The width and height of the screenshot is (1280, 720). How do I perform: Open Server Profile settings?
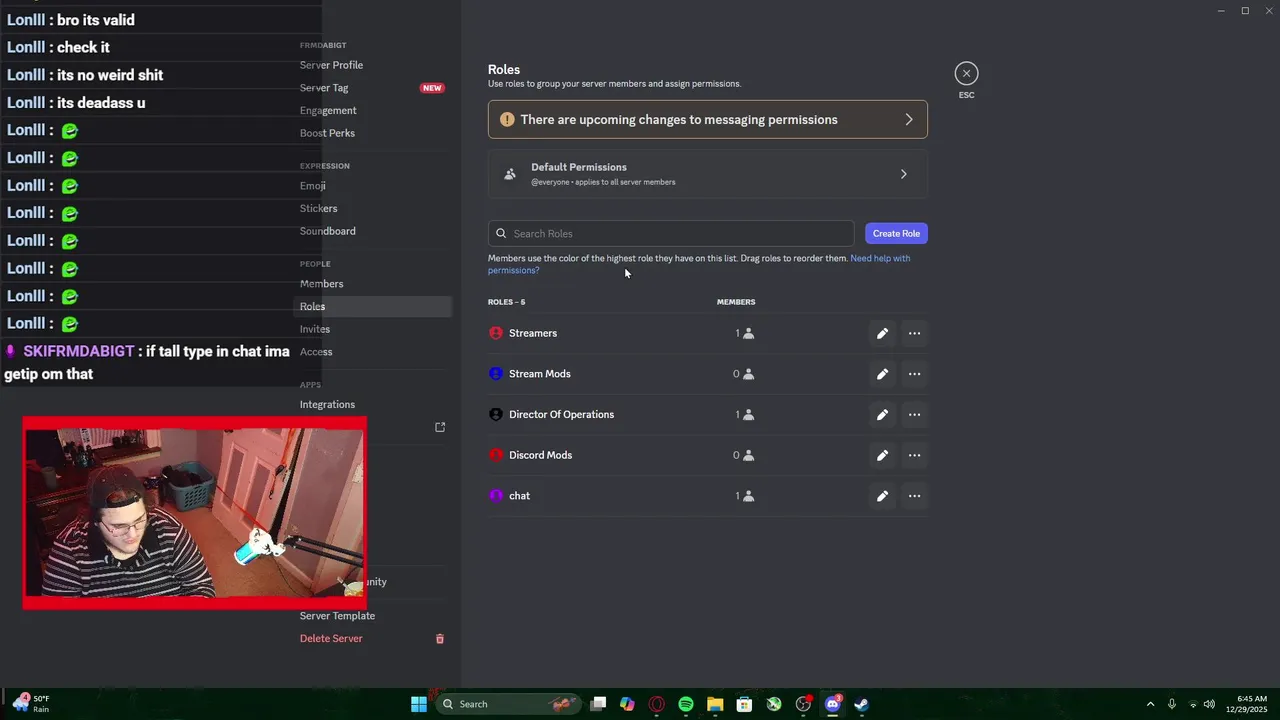331,65
